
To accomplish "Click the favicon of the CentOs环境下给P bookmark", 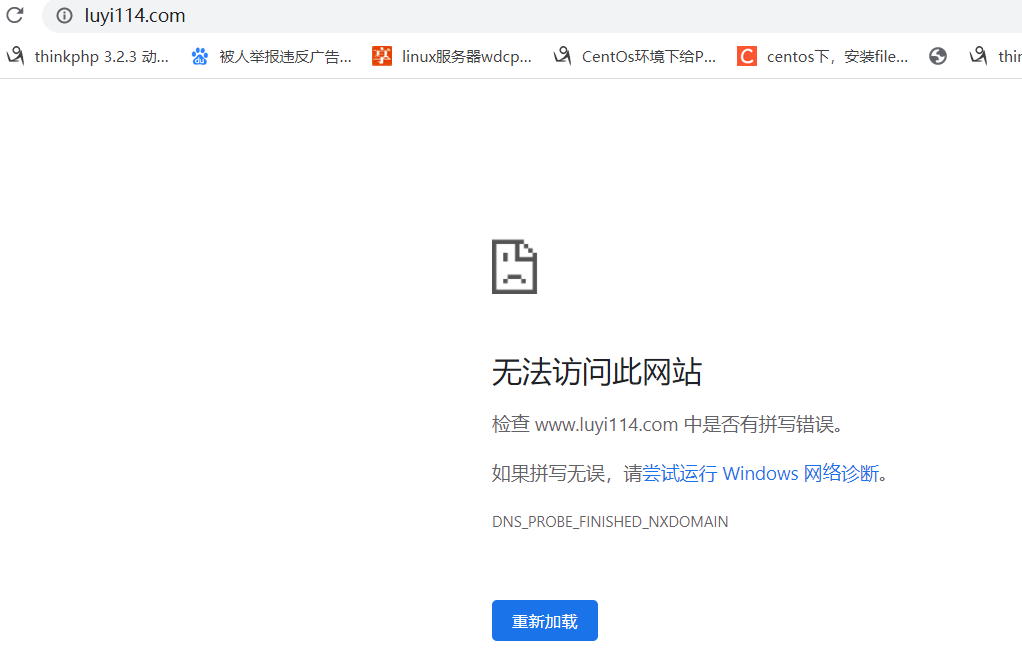I will [563, 57].
